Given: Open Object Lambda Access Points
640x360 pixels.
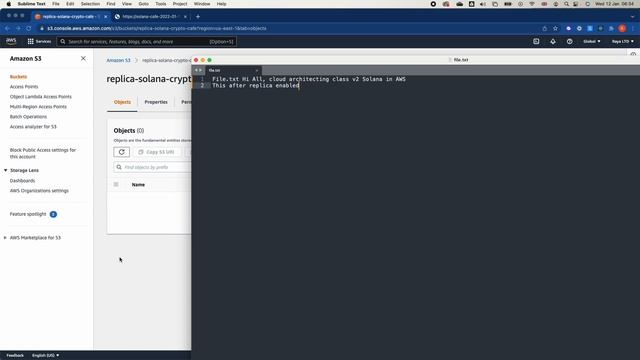Looking at the screenshot, I should click(41, 97).
